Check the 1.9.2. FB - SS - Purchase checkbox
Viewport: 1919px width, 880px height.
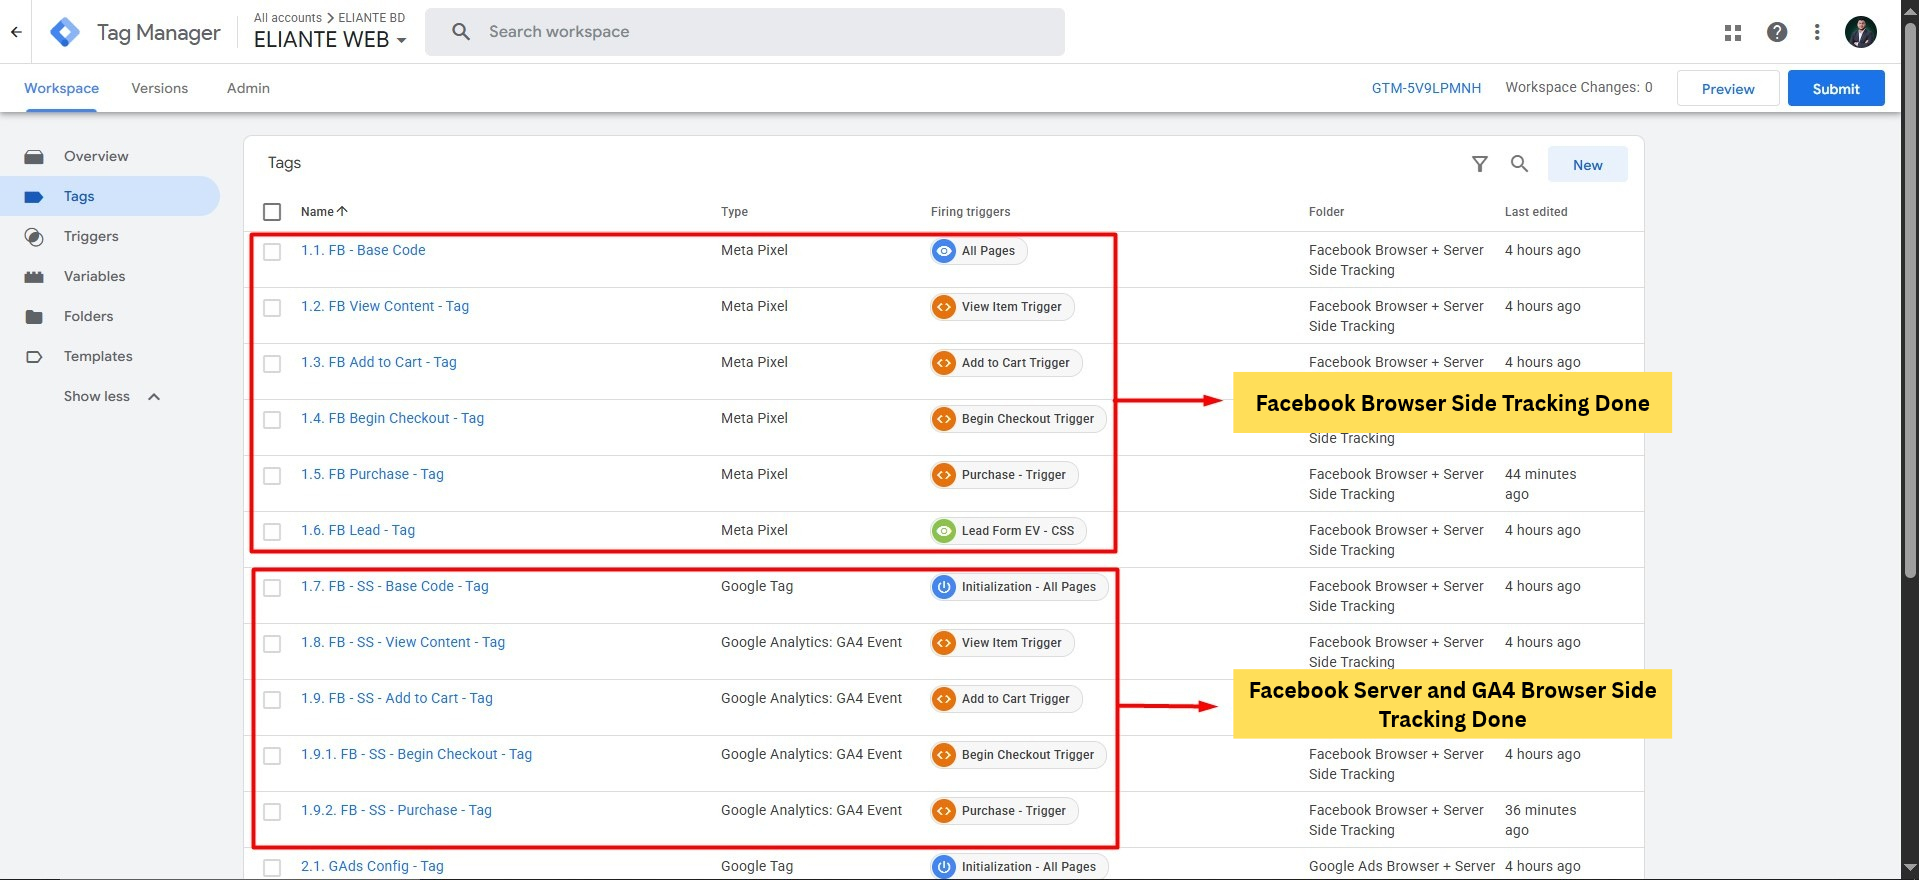coord(272,812)
